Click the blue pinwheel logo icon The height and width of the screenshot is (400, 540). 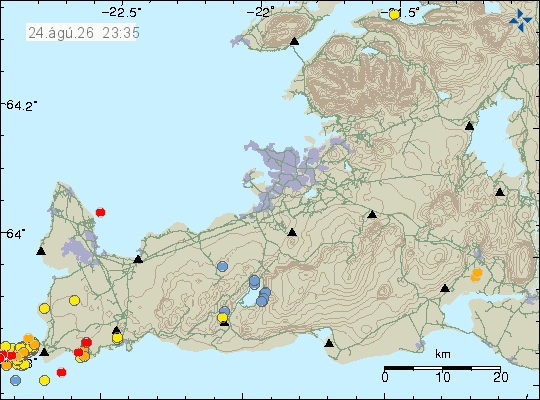pyautogui.click(x=520, y=20)
